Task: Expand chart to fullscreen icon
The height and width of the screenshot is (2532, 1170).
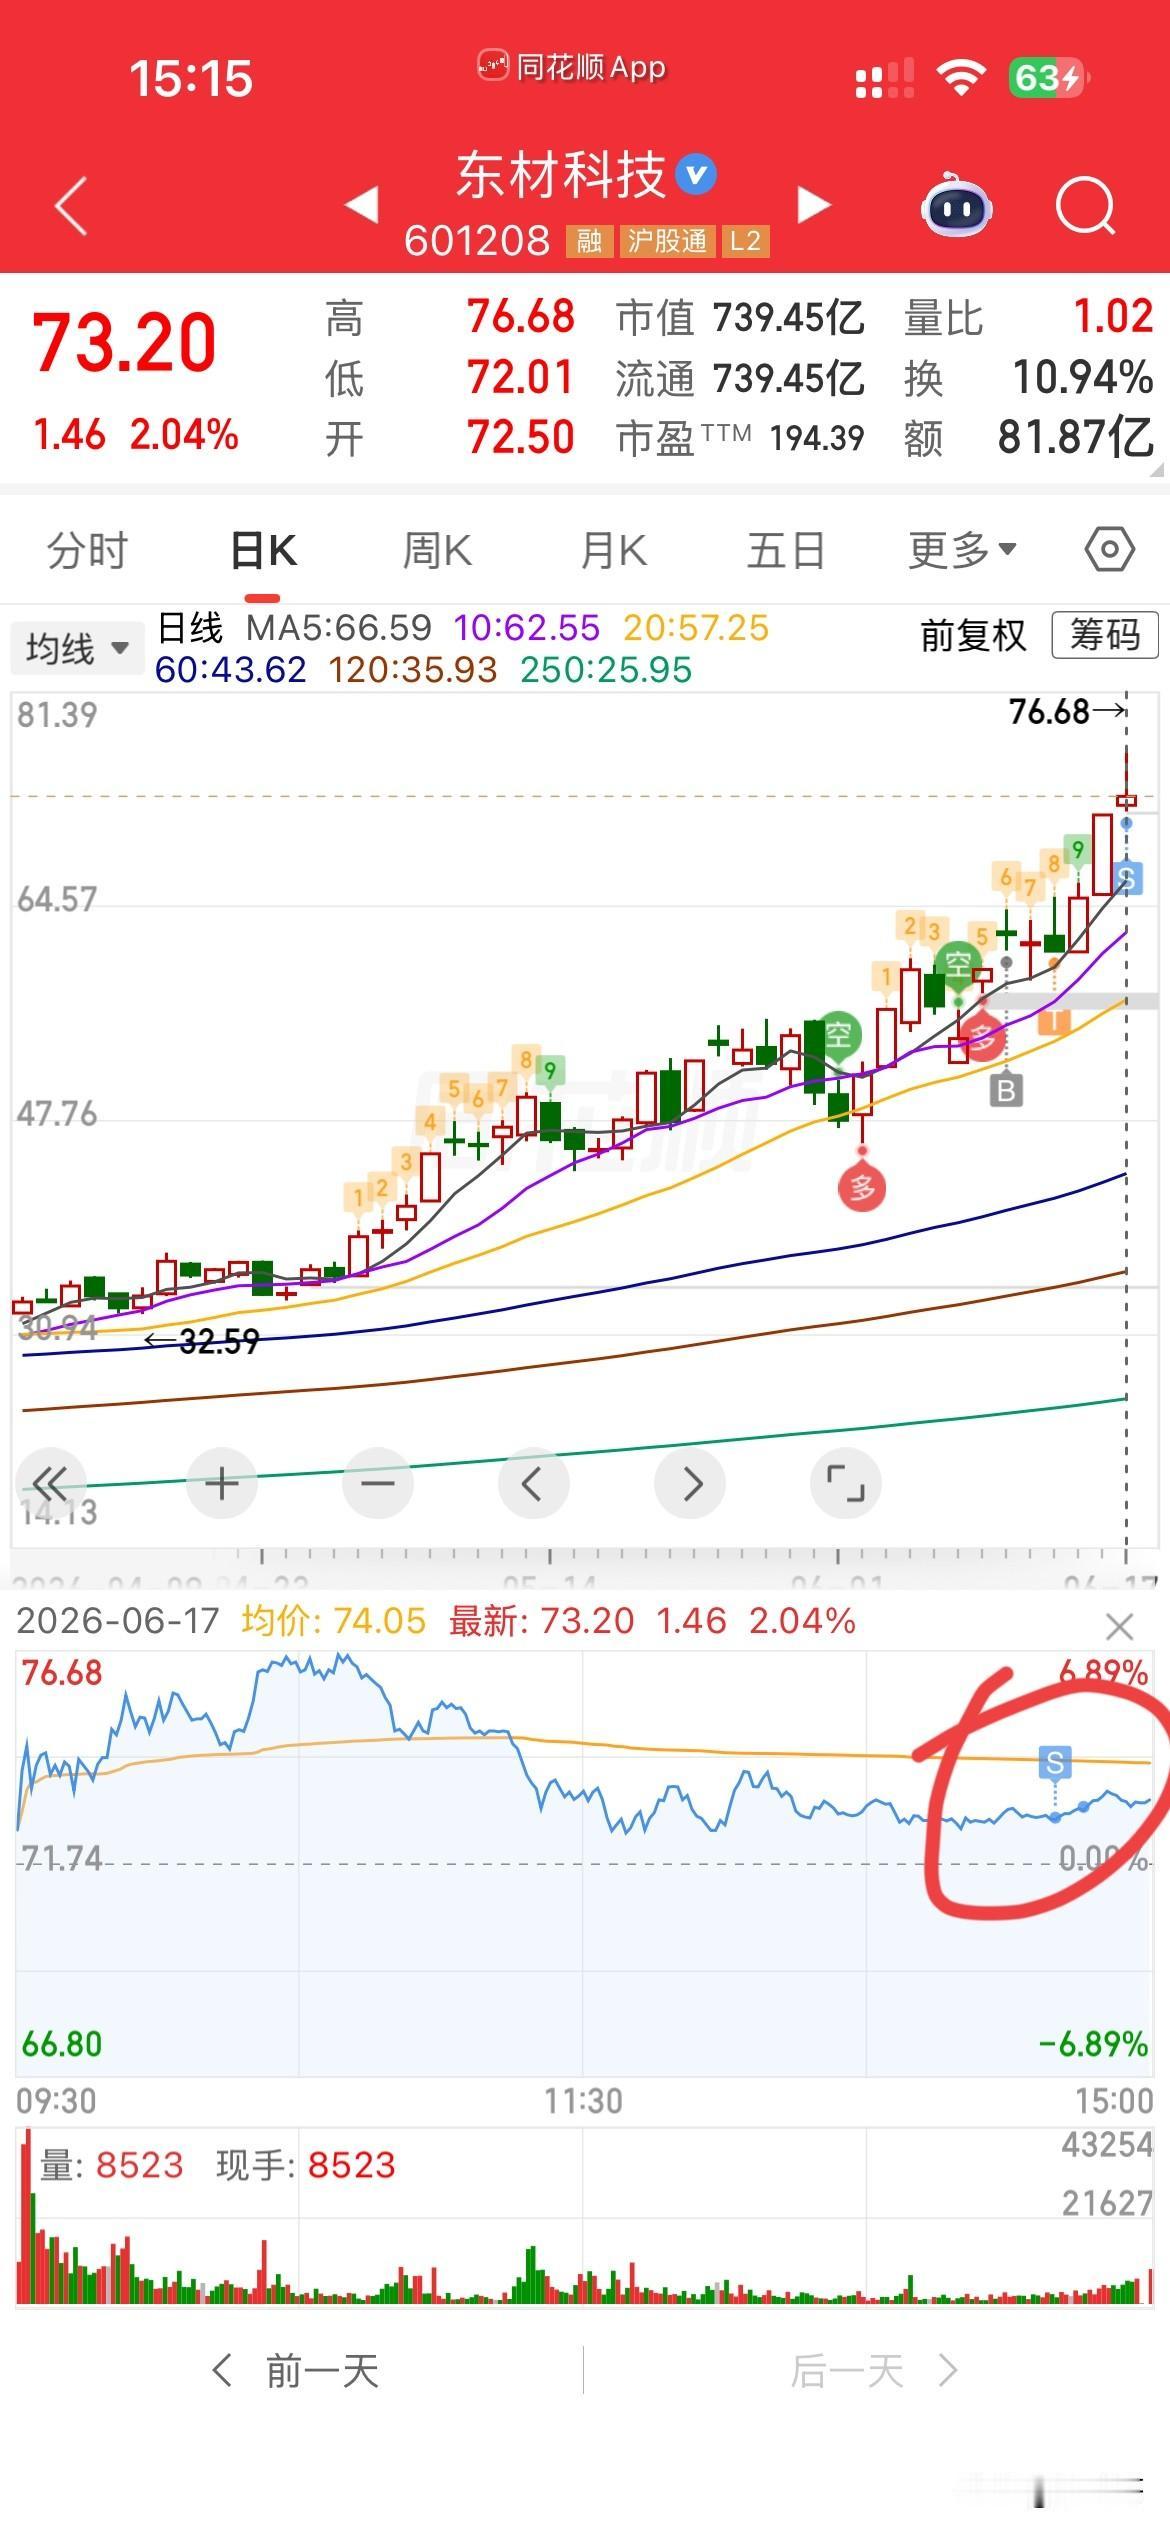Action: pos(846,1483)
